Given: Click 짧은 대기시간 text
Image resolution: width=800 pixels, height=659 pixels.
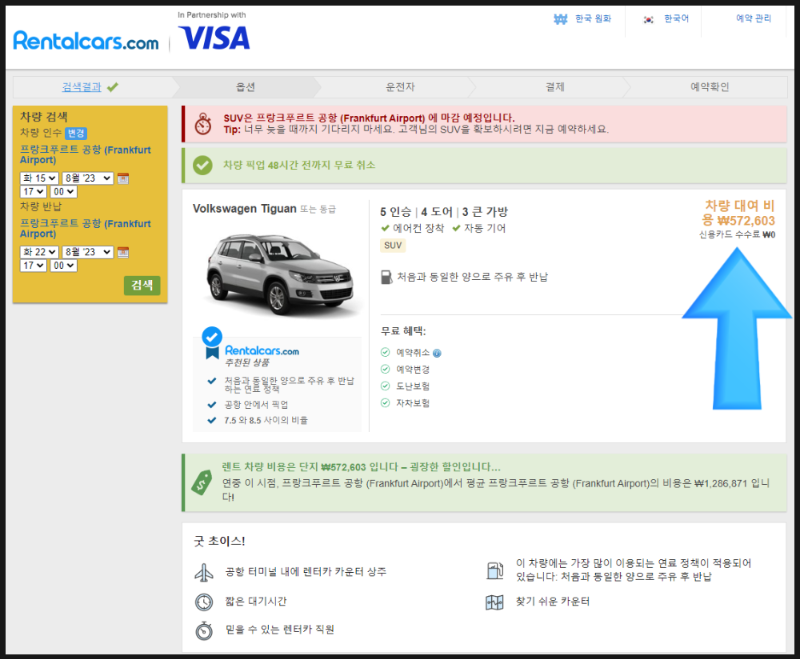Looking at the screenshot, I should (256, 601).
